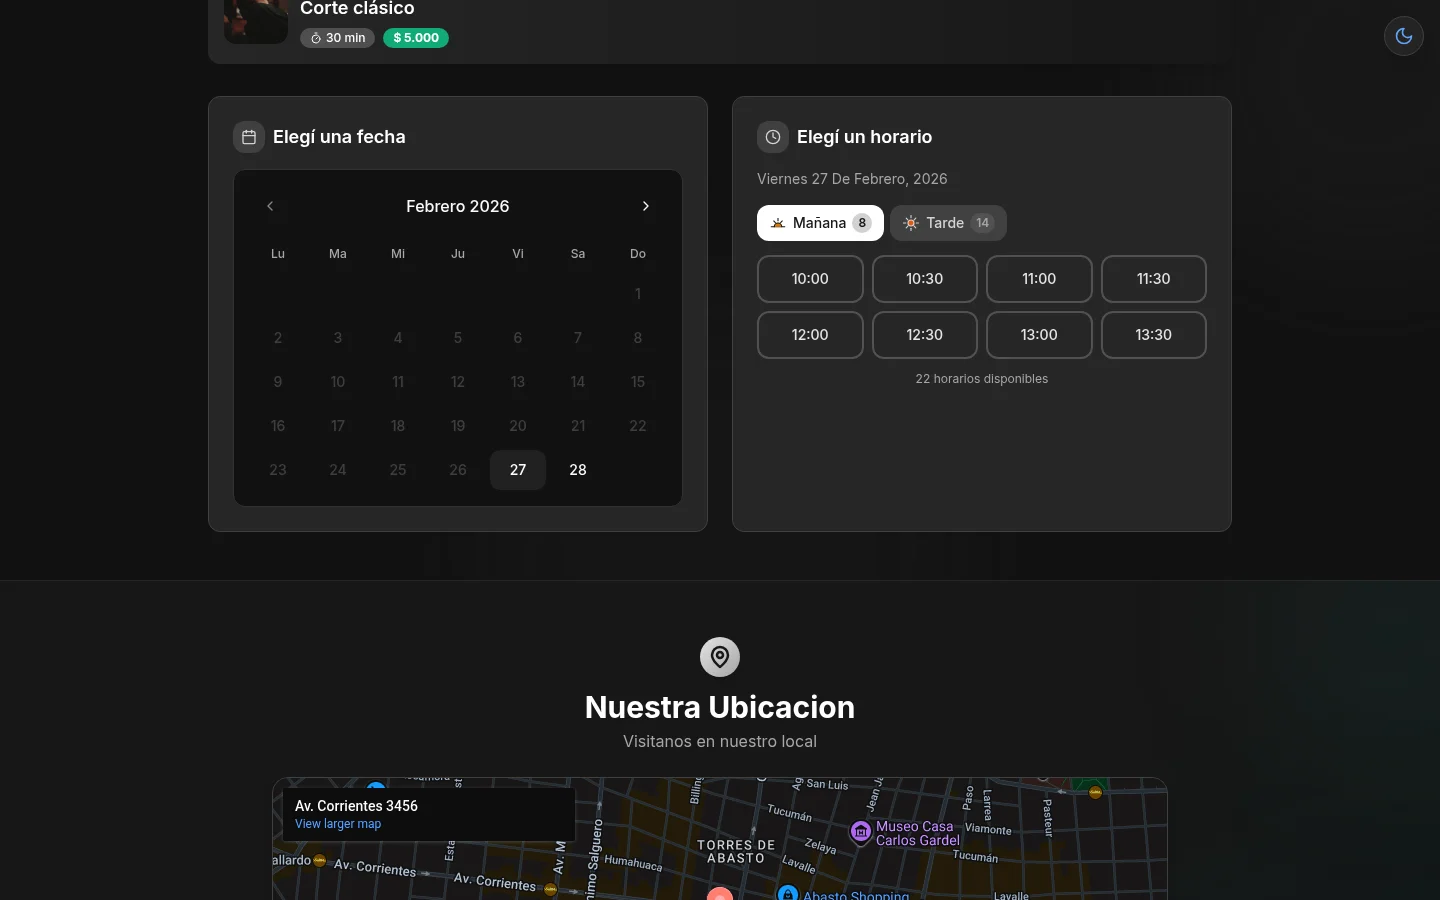Click the red location pin on the map
This screenshot has width=1440, height=900.
(720, 895)
